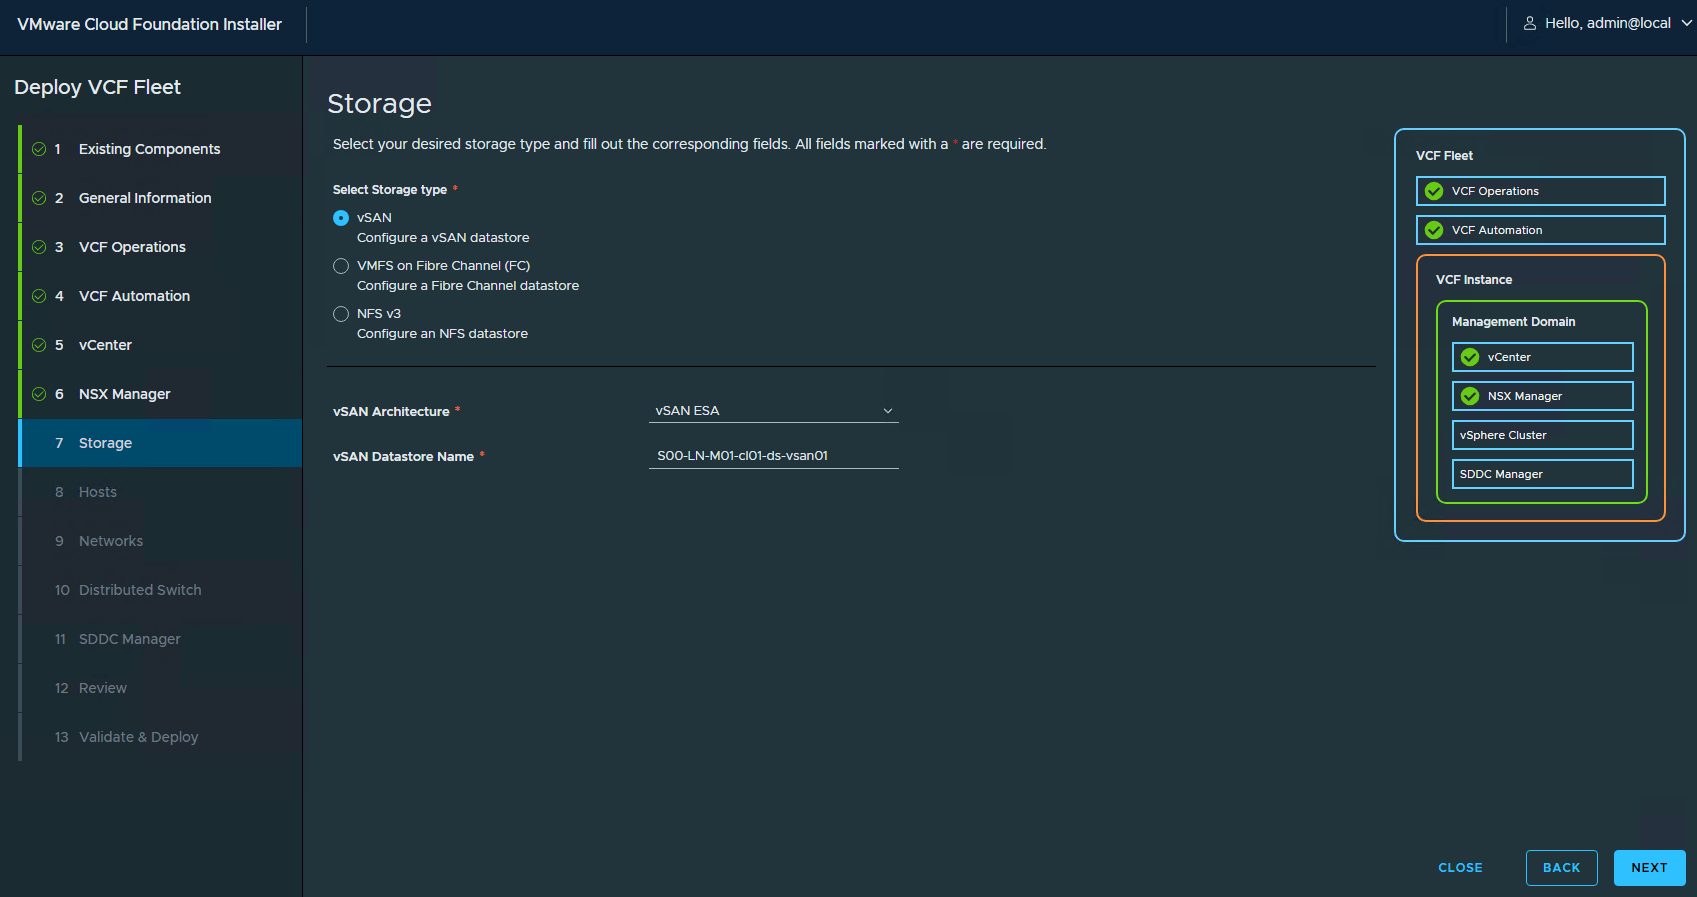
Task: Click the 'Storage' page heading
Action: coord(379,104)
